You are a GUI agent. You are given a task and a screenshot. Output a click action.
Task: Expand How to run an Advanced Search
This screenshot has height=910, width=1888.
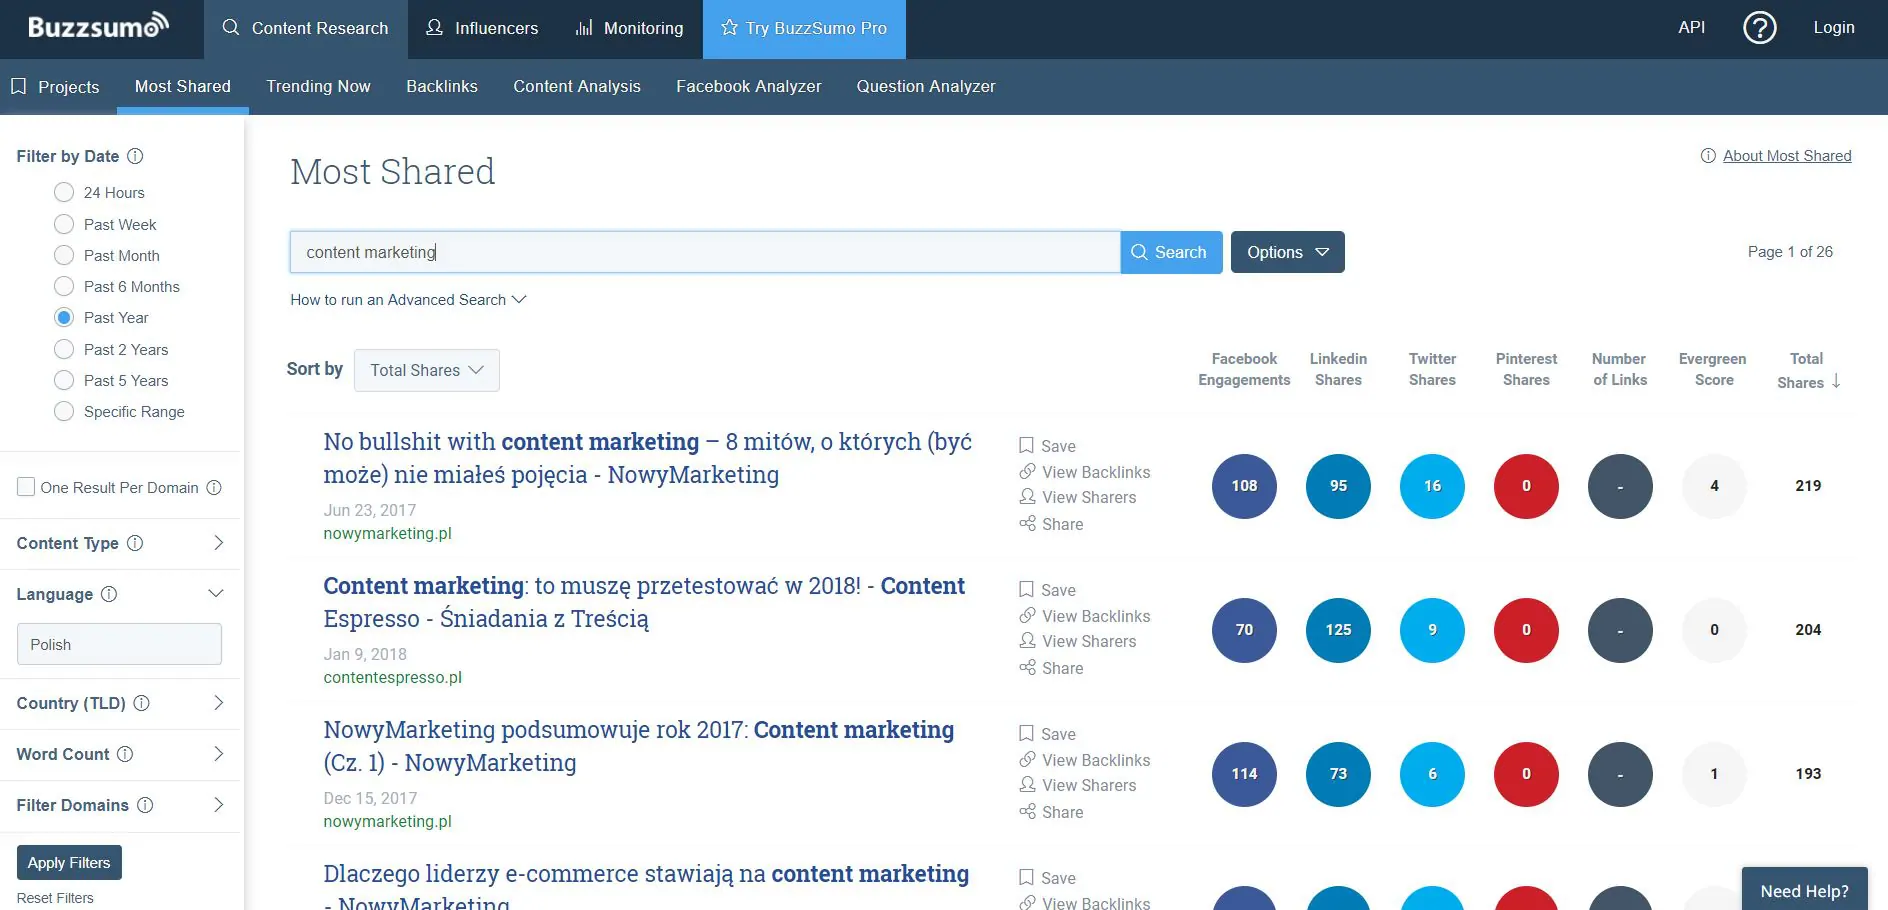(x=408, y=300)
